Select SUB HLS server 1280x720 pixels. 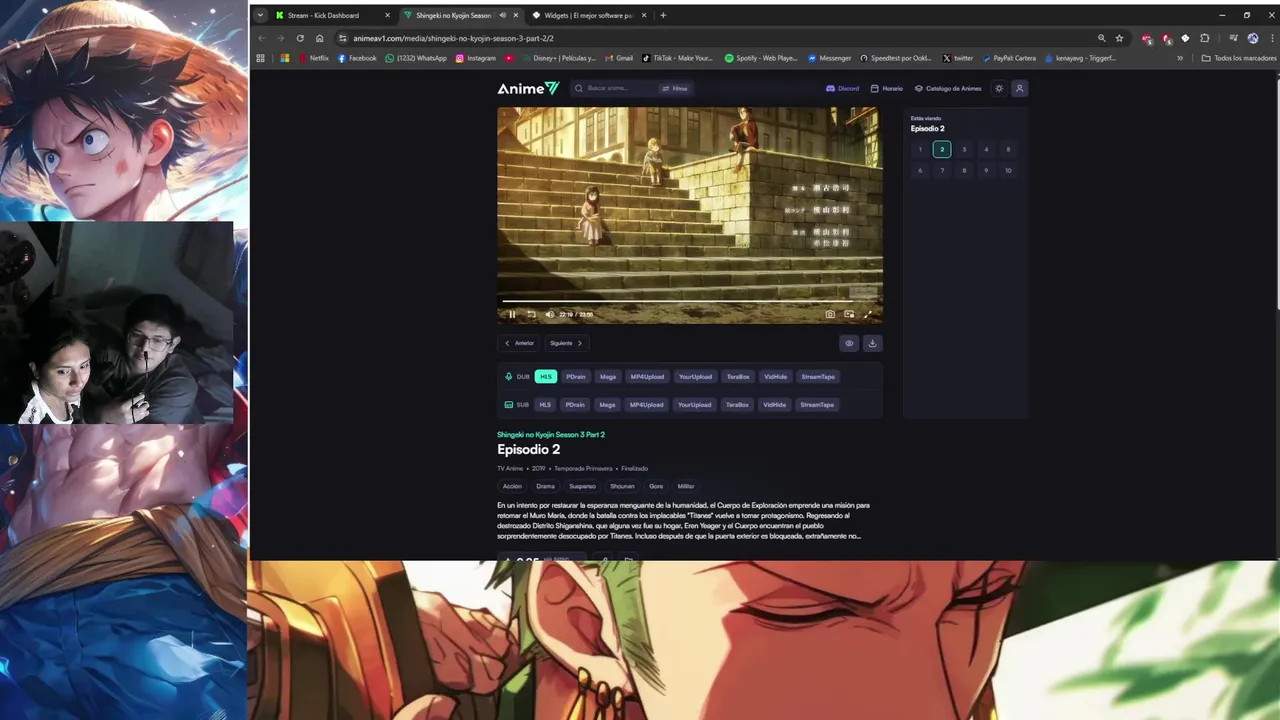click(545, 405)
